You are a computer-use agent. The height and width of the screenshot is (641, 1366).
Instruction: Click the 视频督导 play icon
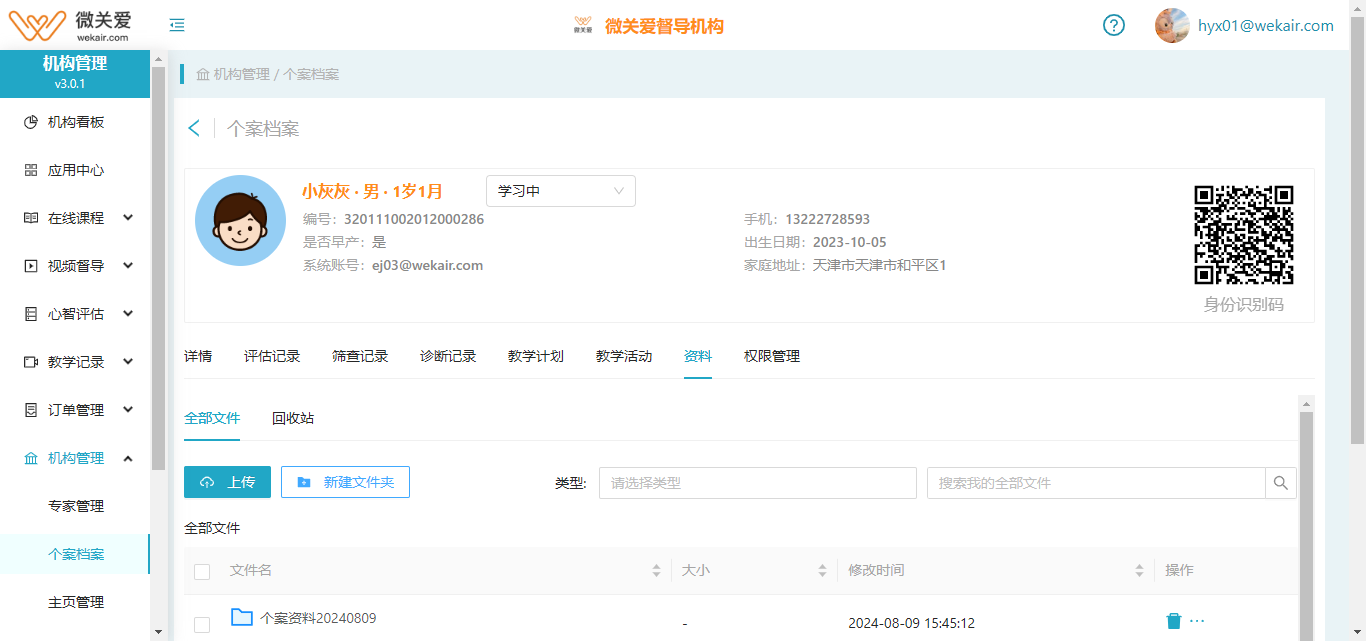pyautogui.click(x=31, y=266)
